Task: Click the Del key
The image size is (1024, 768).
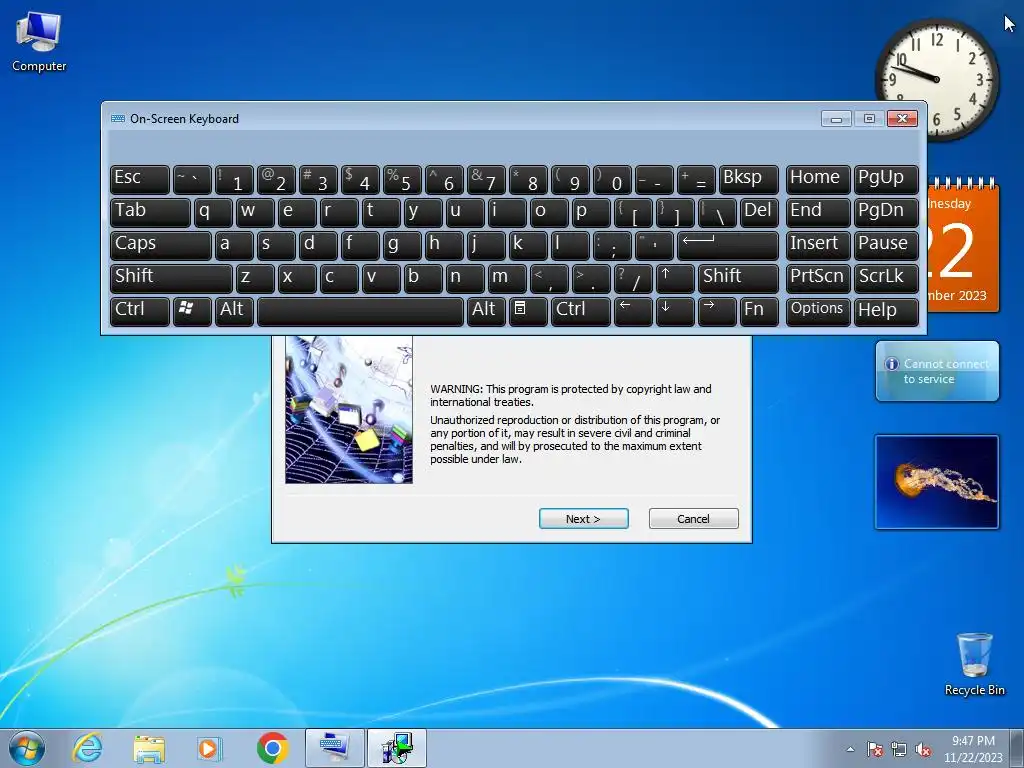Action: click(x=759, y=213)
